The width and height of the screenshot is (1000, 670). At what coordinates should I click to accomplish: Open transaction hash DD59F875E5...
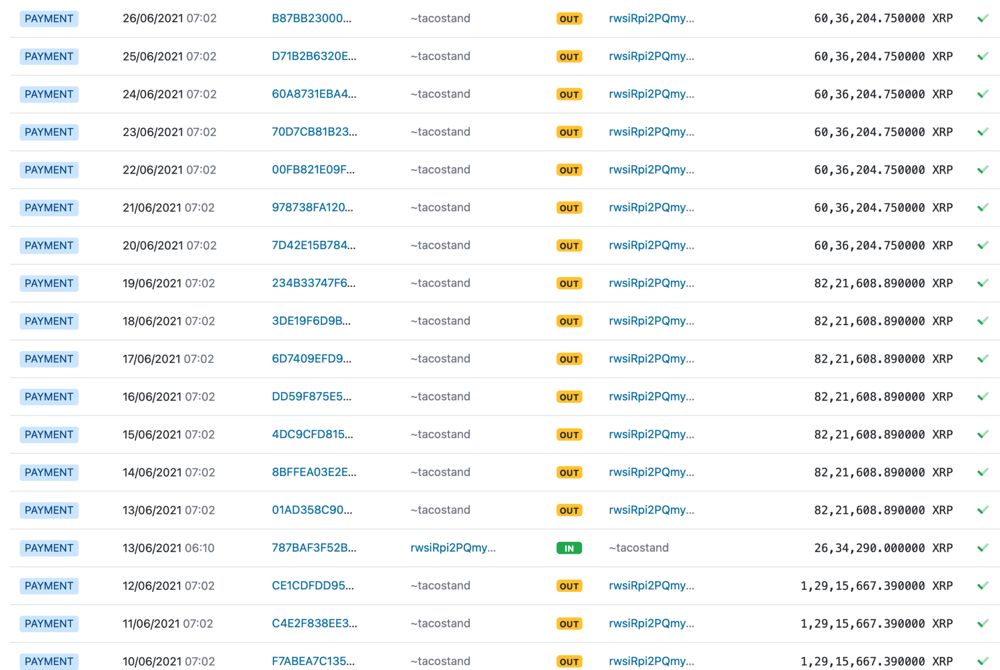pyautogui.click(x=311, y=397)
